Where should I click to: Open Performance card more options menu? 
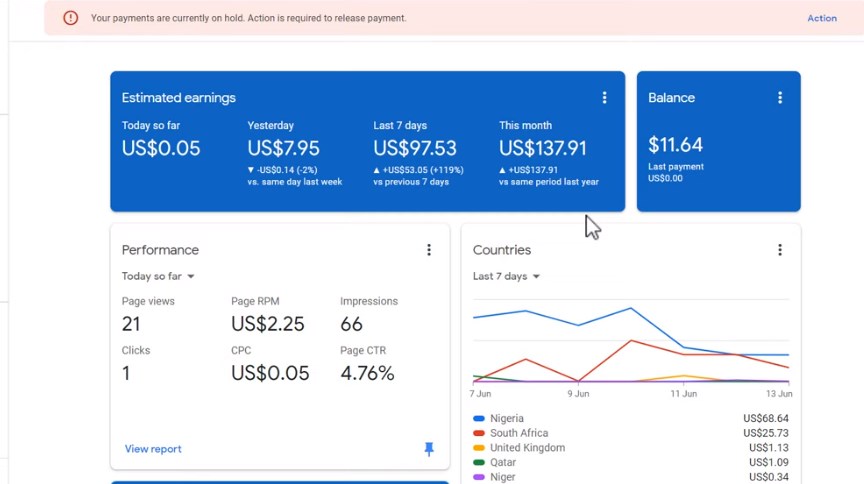coord(429,250)
